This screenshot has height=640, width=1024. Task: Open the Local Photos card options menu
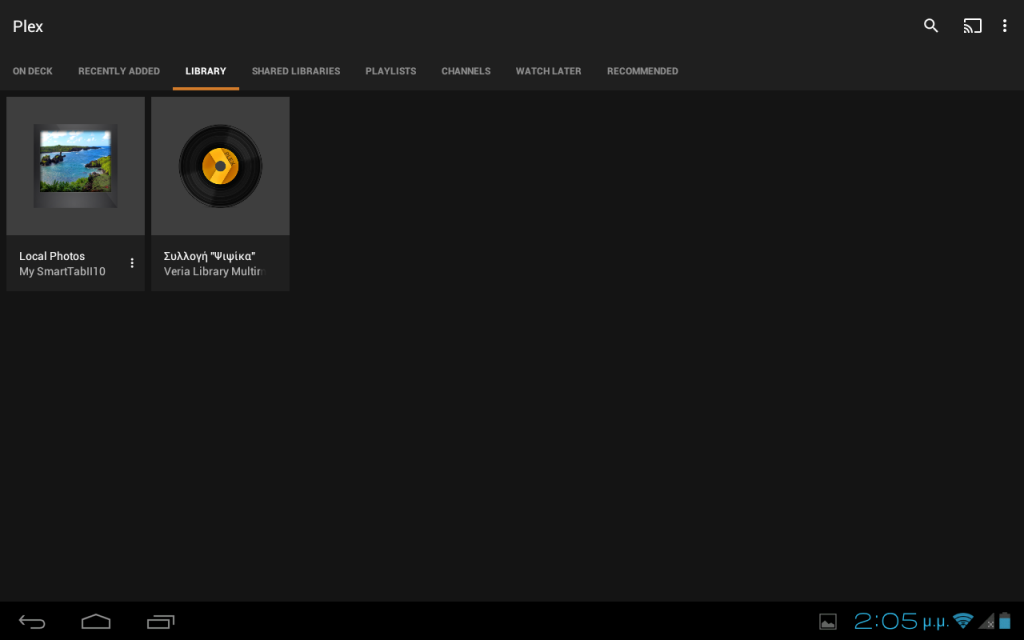coord(132,263)
